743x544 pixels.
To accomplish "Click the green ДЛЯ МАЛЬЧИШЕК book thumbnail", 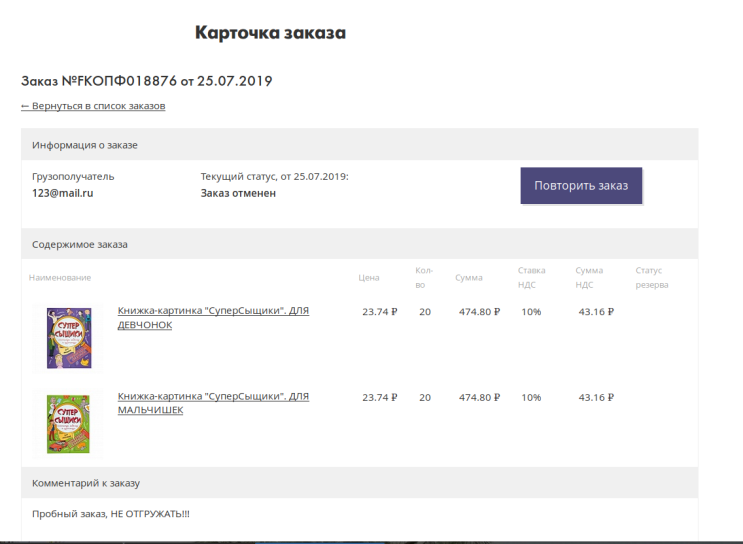I will pos(68,424).
